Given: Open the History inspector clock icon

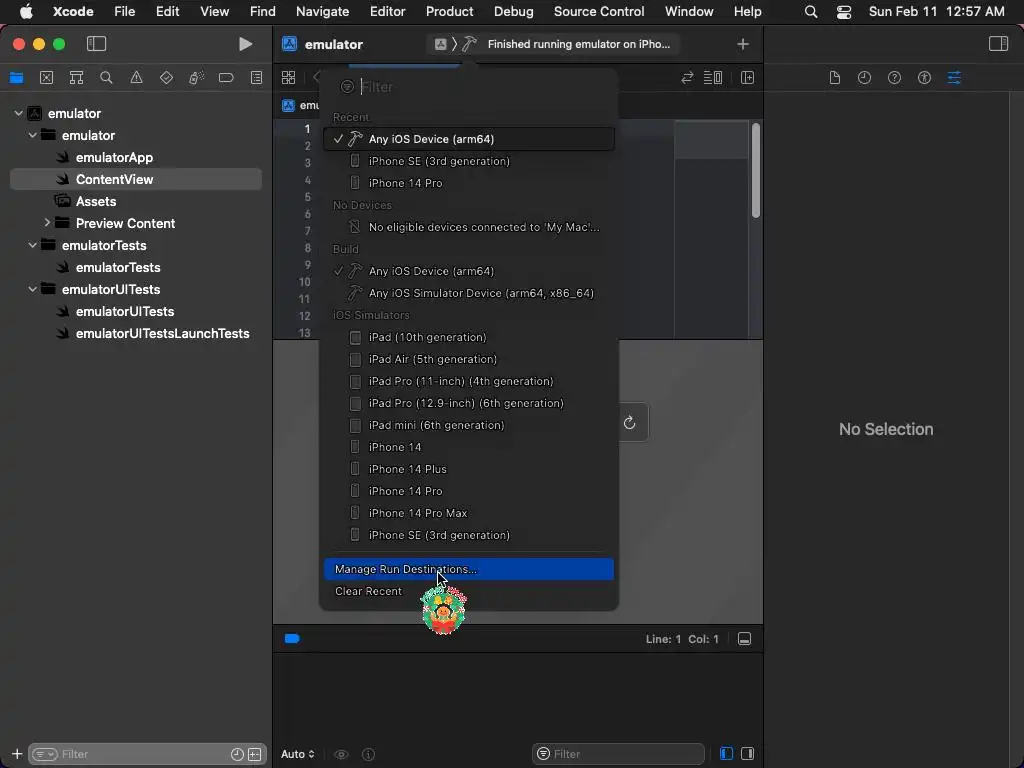Looking at the screenshot, I should tap(865, 78).
